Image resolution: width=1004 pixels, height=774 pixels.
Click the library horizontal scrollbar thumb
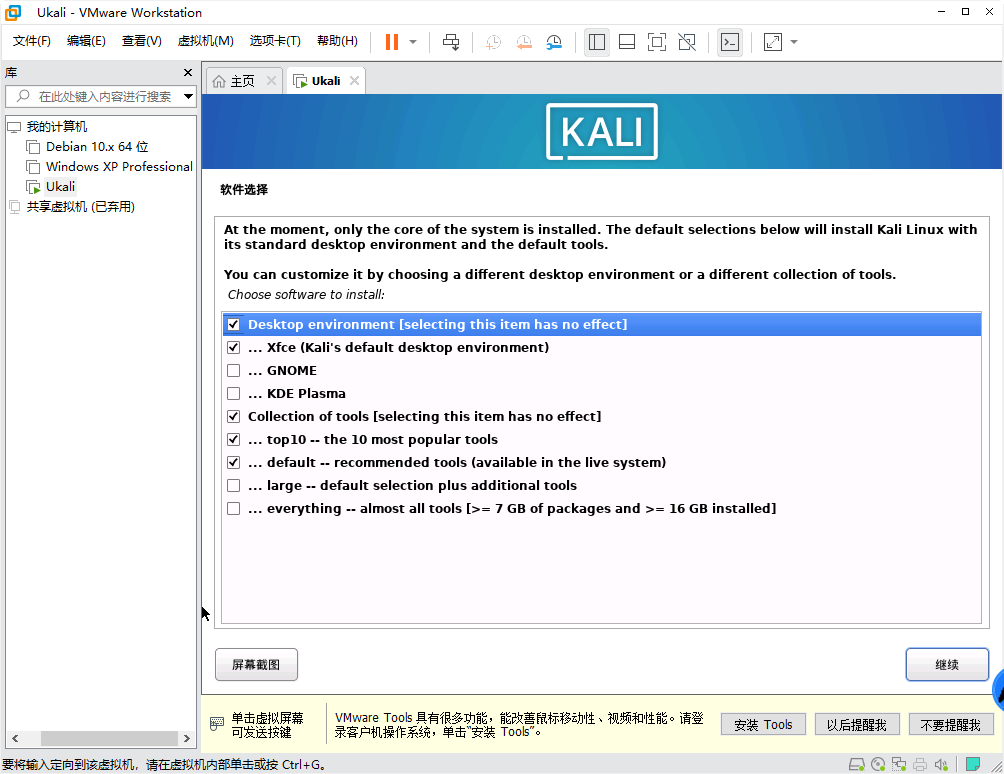[109, 738]
